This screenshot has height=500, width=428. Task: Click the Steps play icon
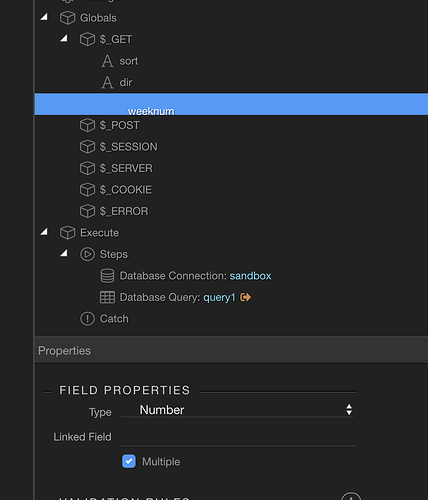coord(87,254)
